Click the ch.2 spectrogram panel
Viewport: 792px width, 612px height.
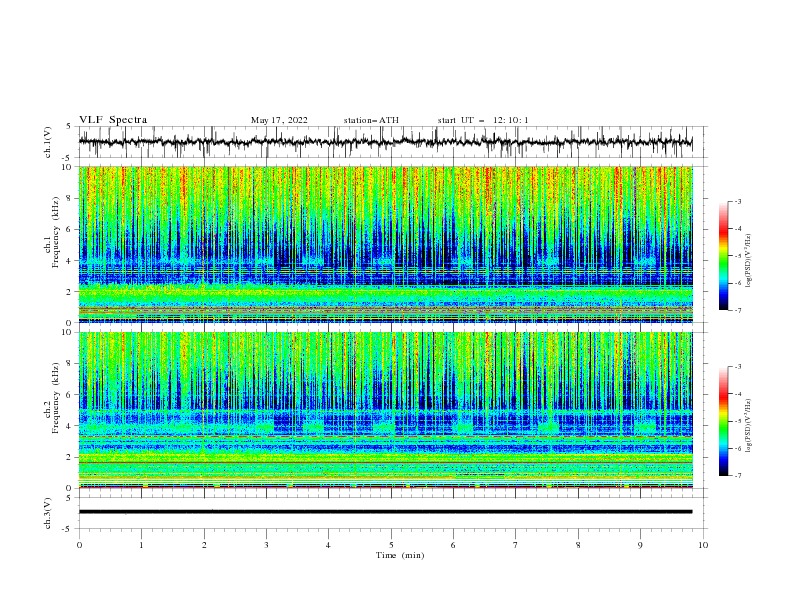click(386, 410)
